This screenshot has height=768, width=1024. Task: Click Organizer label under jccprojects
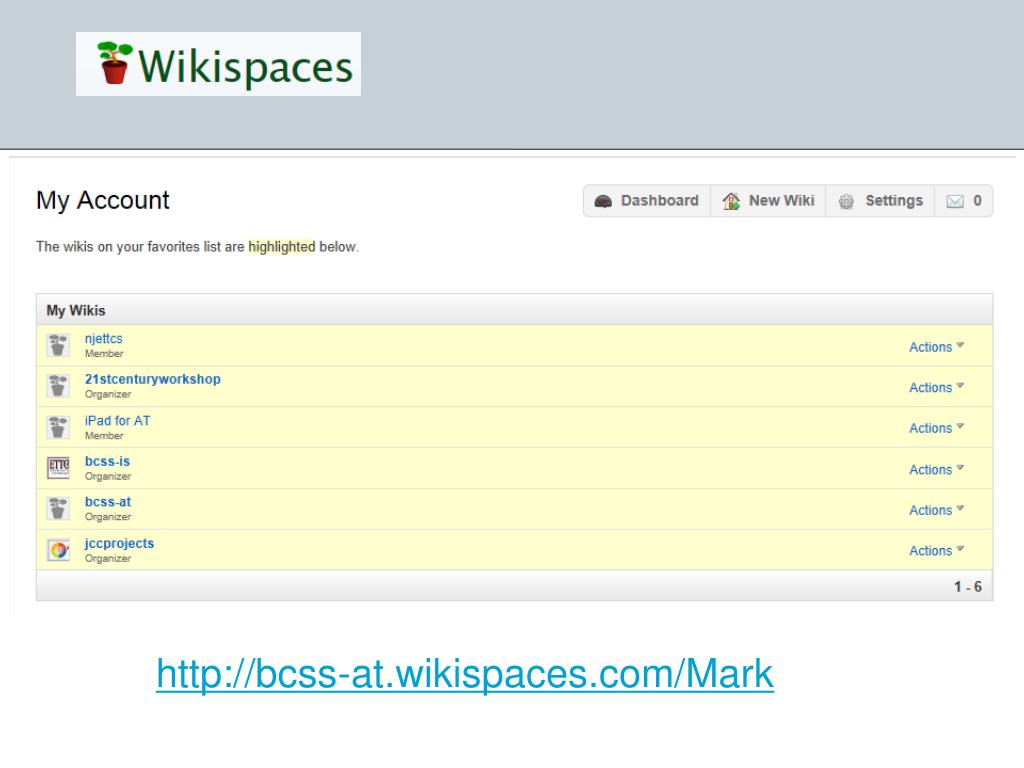tap(108, 558)
